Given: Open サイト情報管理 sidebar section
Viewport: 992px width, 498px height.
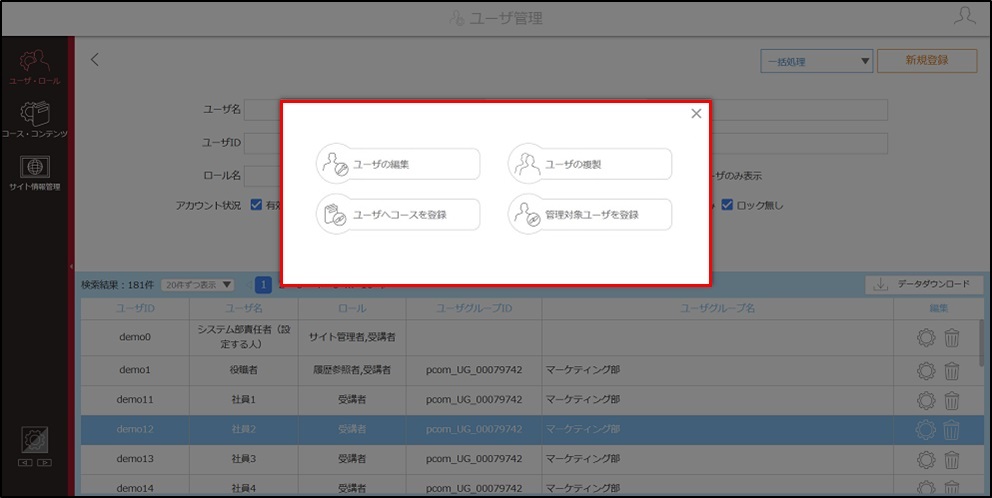Looking at the screenshot, I should coord(35,173).
